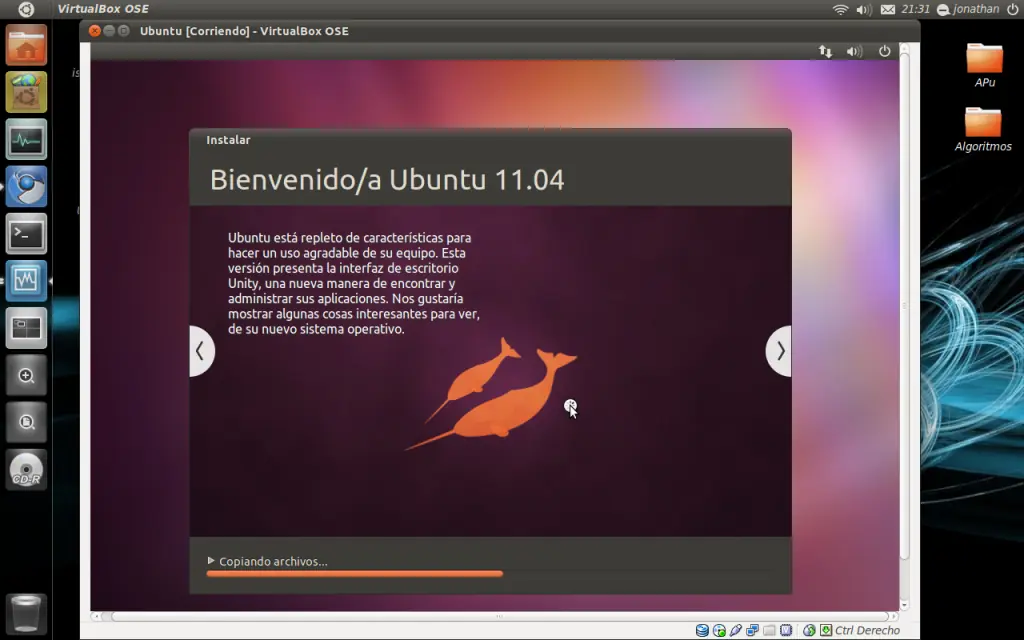1024x640 pixels.
Task: Click the VirtualBox OSE panel title
Action: 103,9
